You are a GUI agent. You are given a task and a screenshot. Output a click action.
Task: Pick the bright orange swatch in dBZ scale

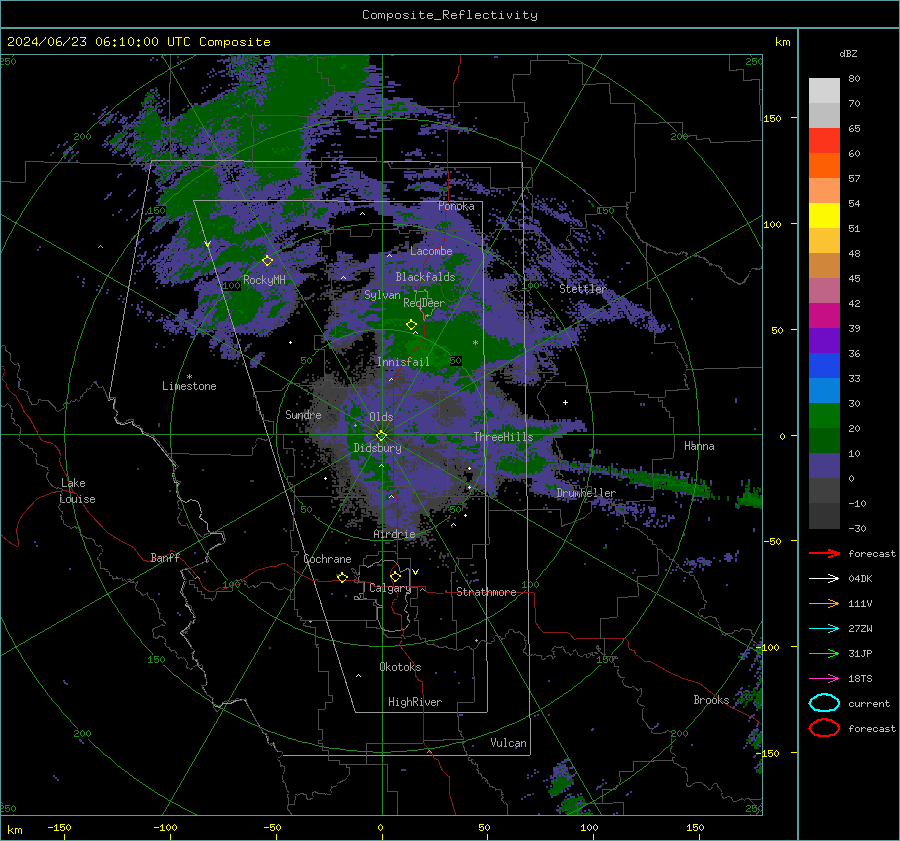(824, 165)
